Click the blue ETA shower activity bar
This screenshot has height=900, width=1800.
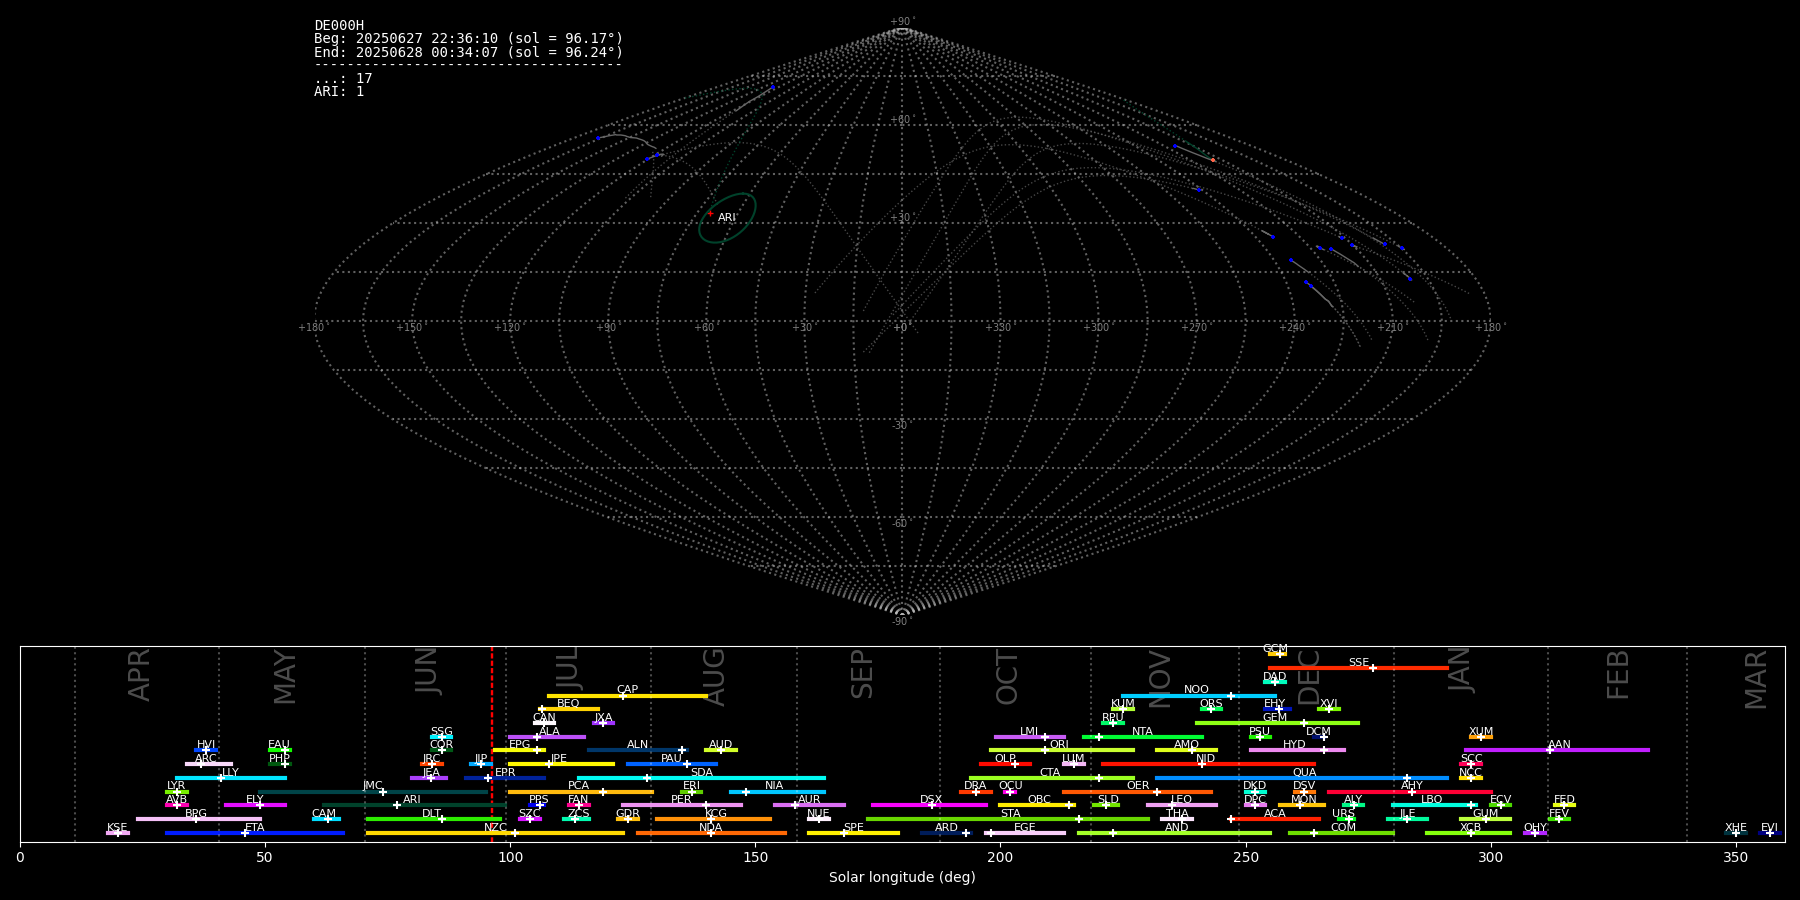(x=255, y=833)
